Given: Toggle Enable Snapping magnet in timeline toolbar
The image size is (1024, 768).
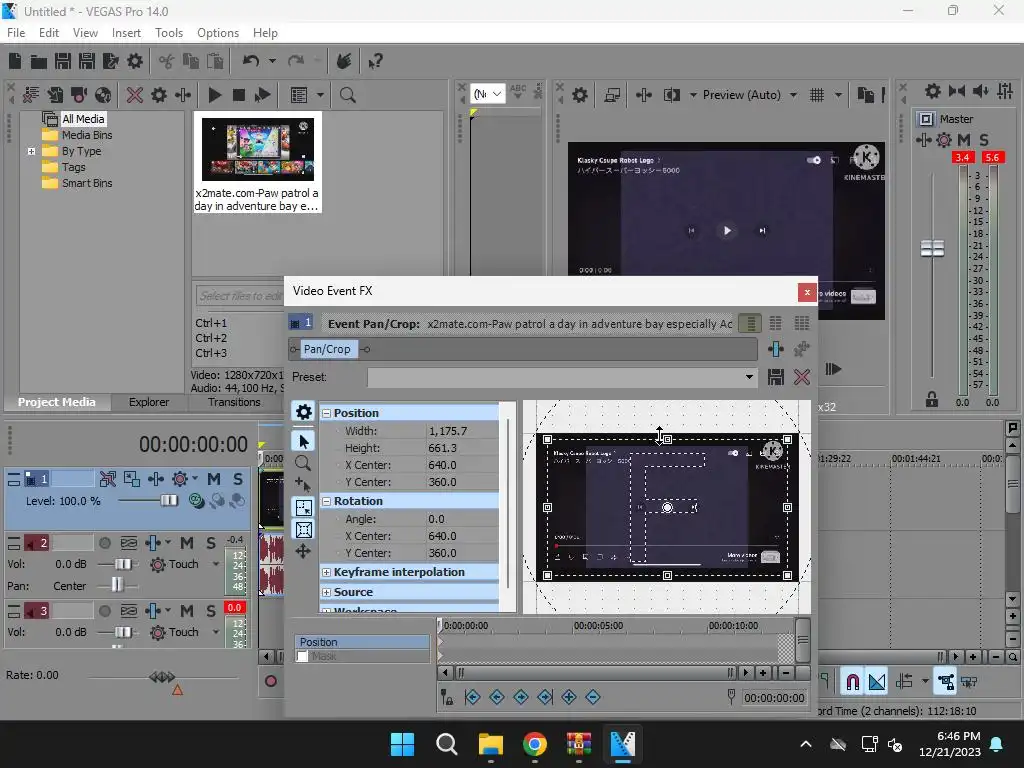Looking at the screenshot, I should click(x=852, y=682).
